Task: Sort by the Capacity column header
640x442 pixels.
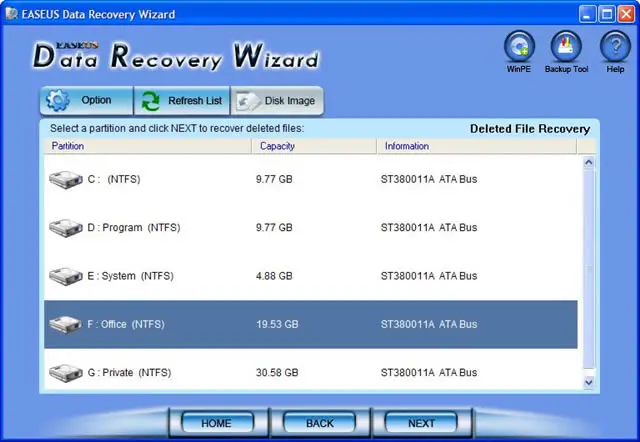Action: point(314,146)
